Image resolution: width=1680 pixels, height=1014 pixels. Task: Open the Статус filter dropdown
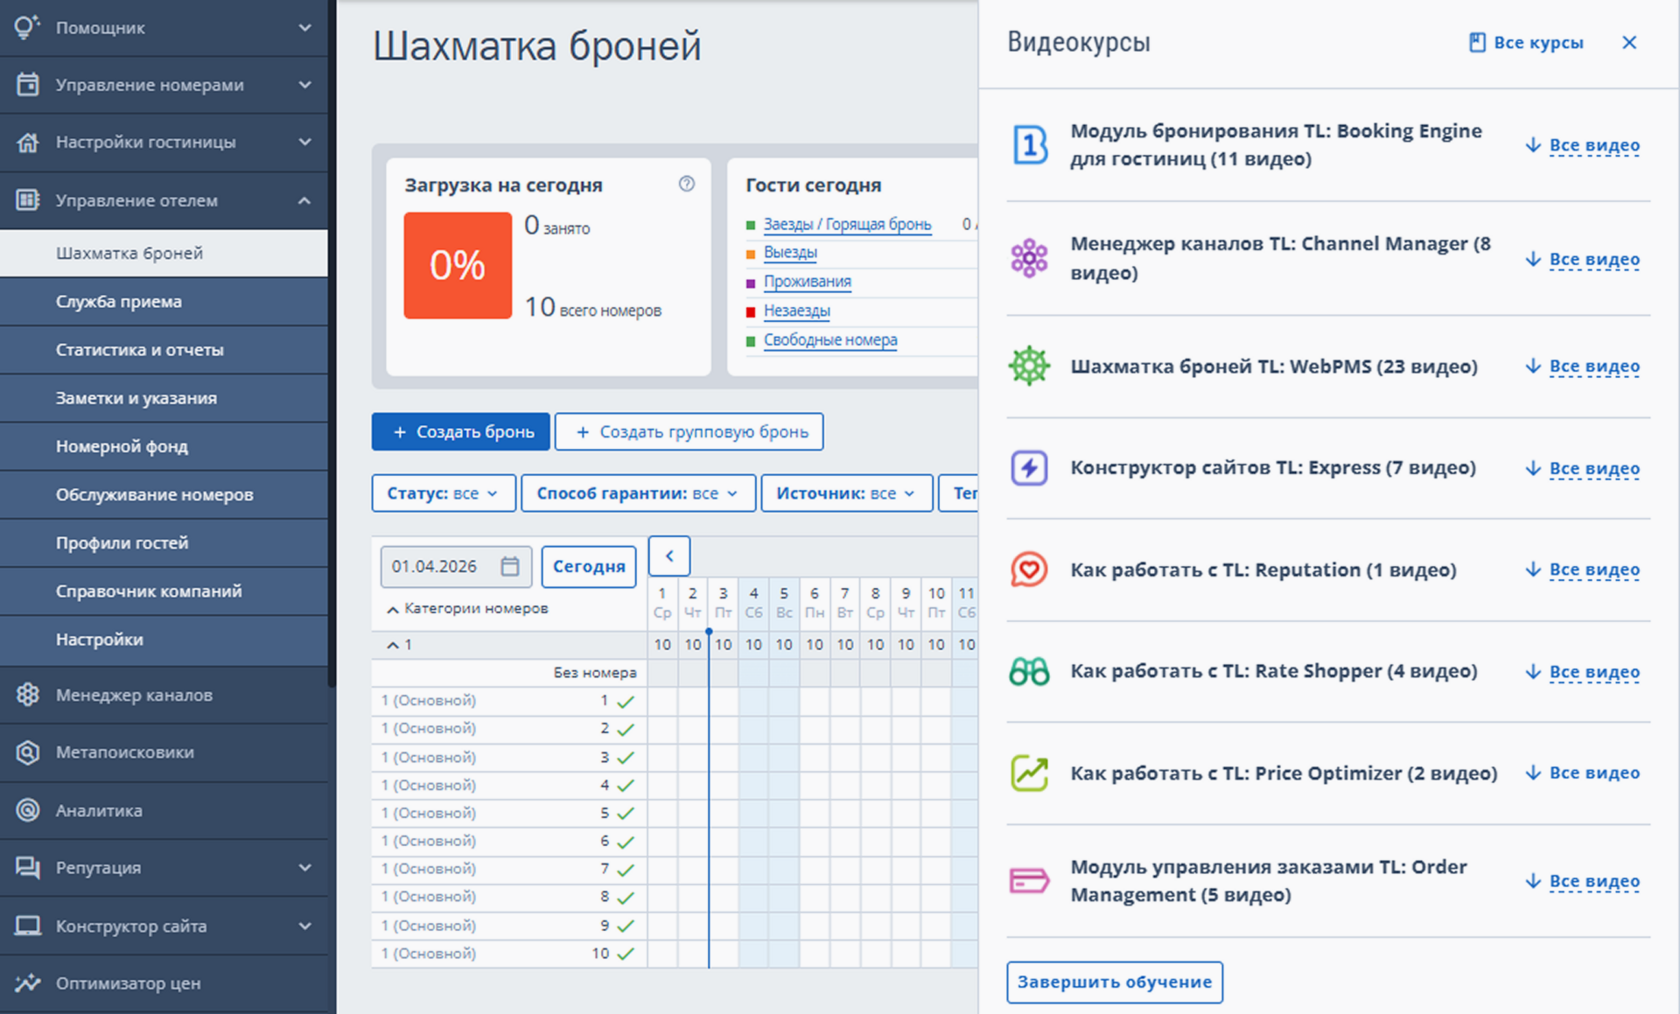(443, 493)
